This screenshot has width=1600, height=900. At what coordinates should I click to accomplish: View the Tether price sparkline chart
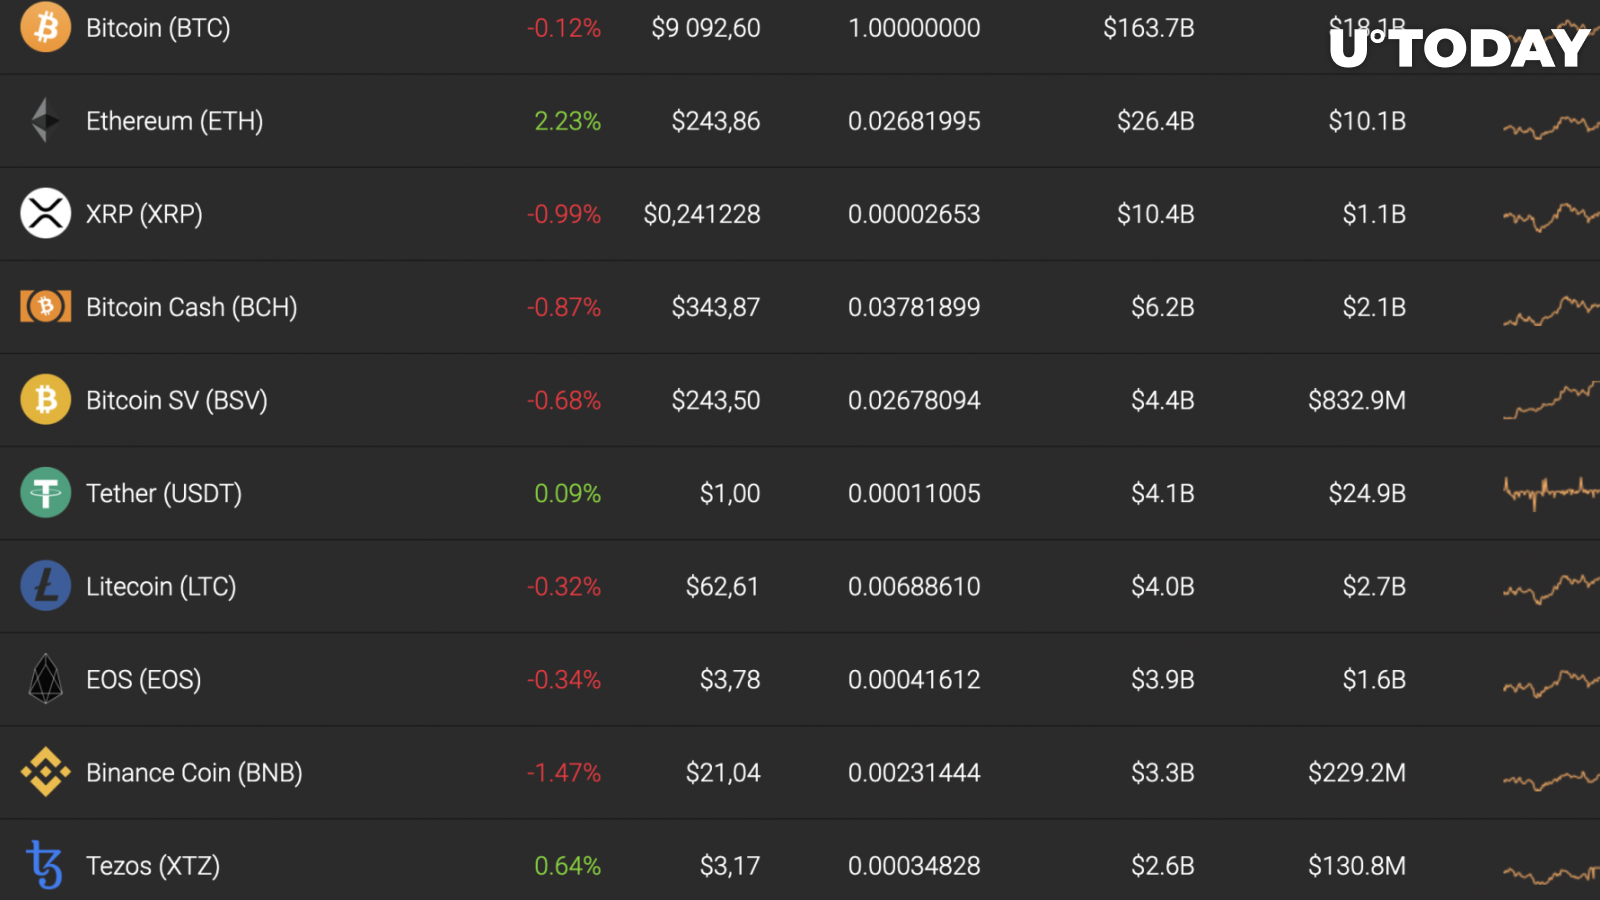(x=1551, y=492)
